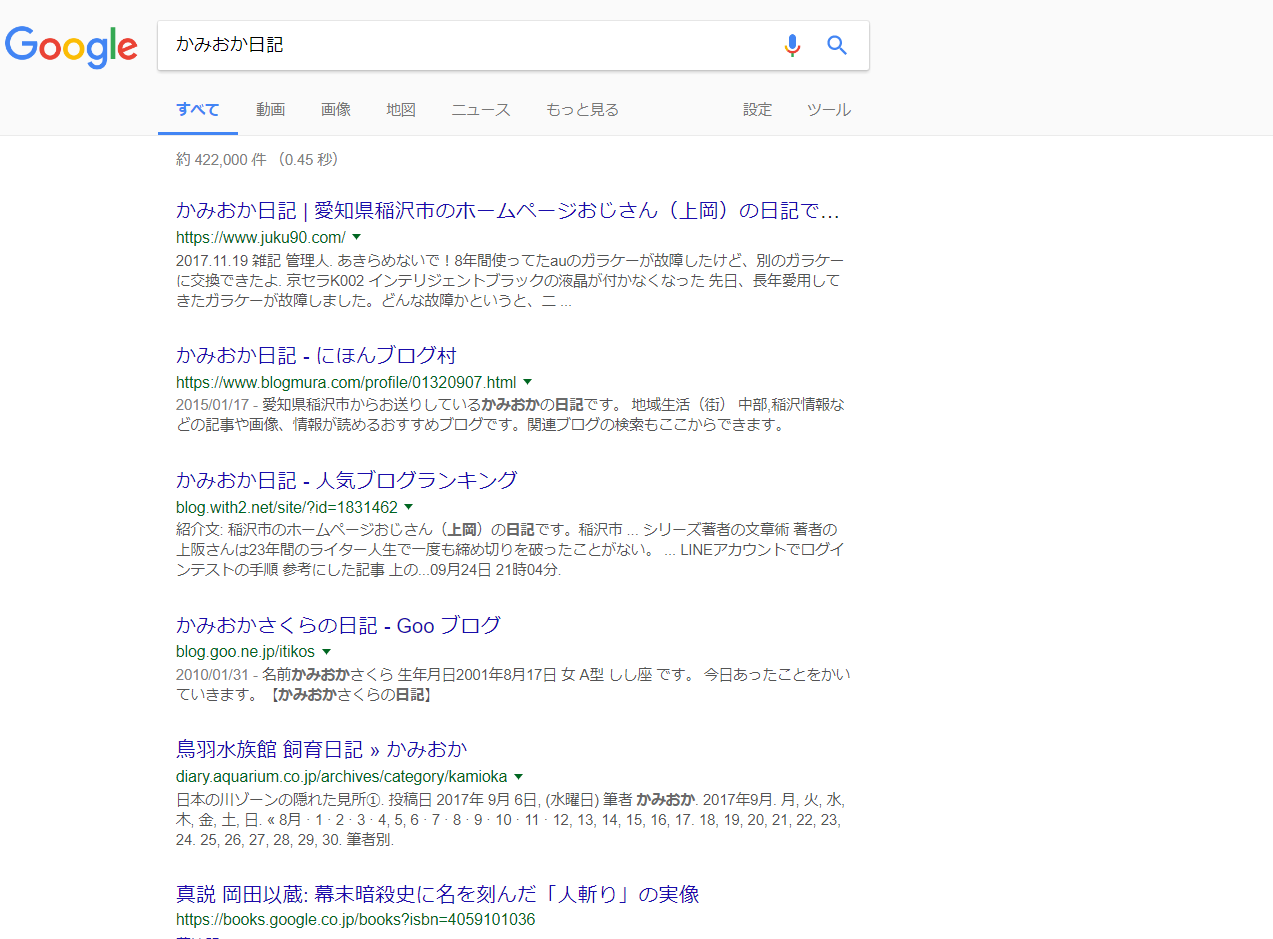The height and width of the screenshot is (939, 1273).
Task: Click snippet dated 2010/01/31
Action: coord(513,684)
